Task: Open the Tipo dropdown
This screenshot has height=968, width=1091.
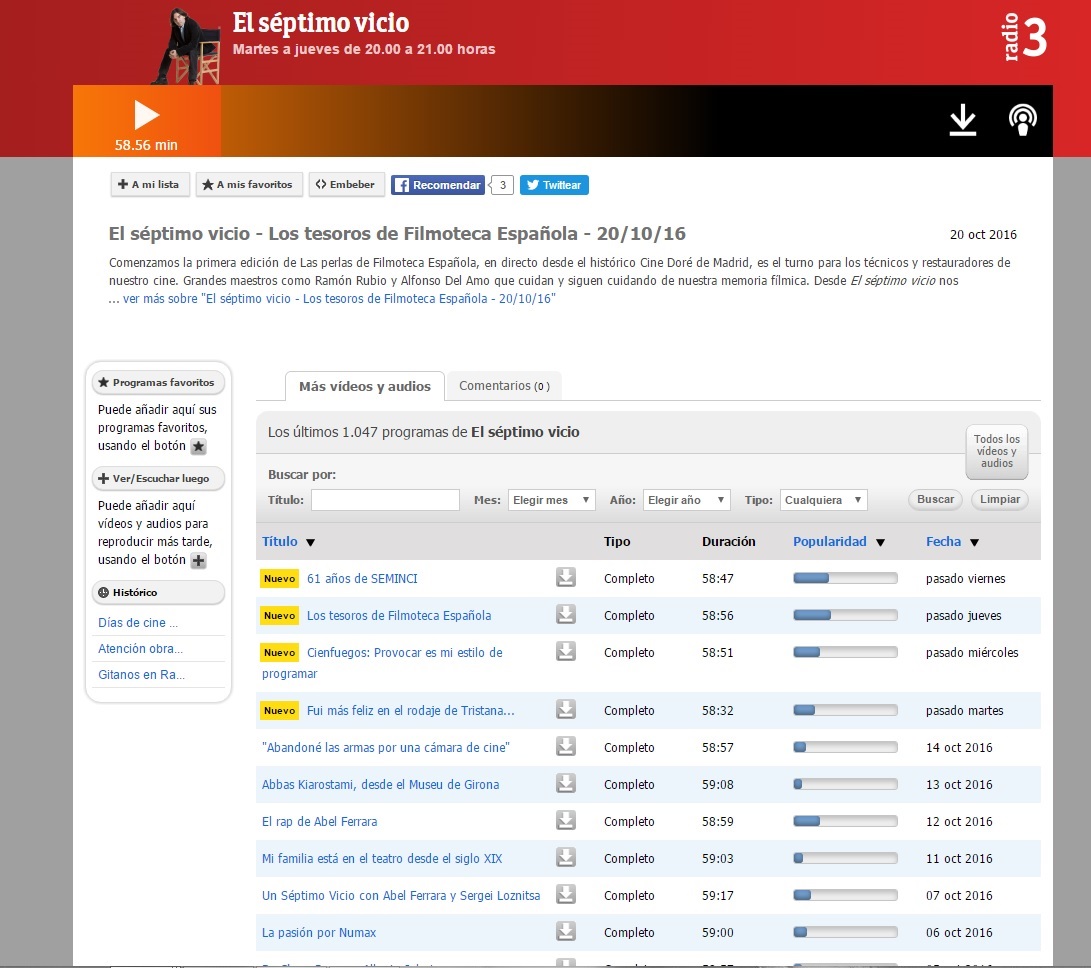Action: pos(824,500)
